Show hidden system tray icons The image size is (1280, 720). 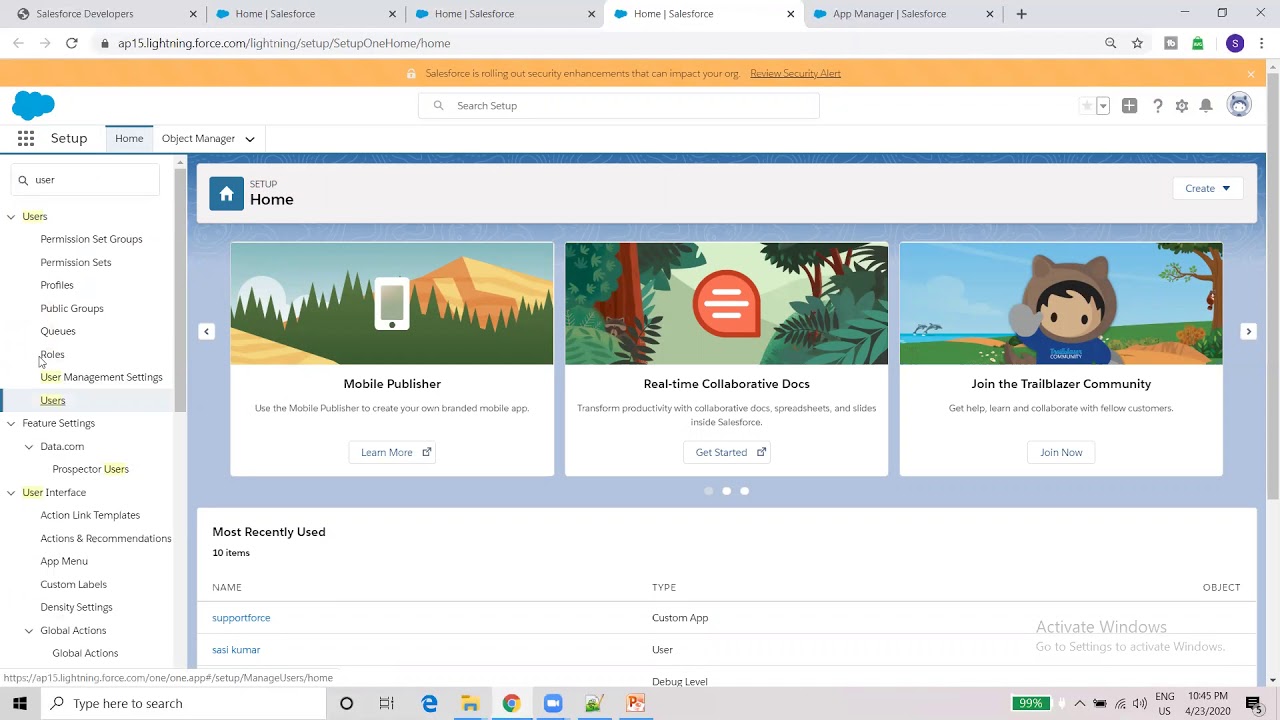(x=1080, y=704)
